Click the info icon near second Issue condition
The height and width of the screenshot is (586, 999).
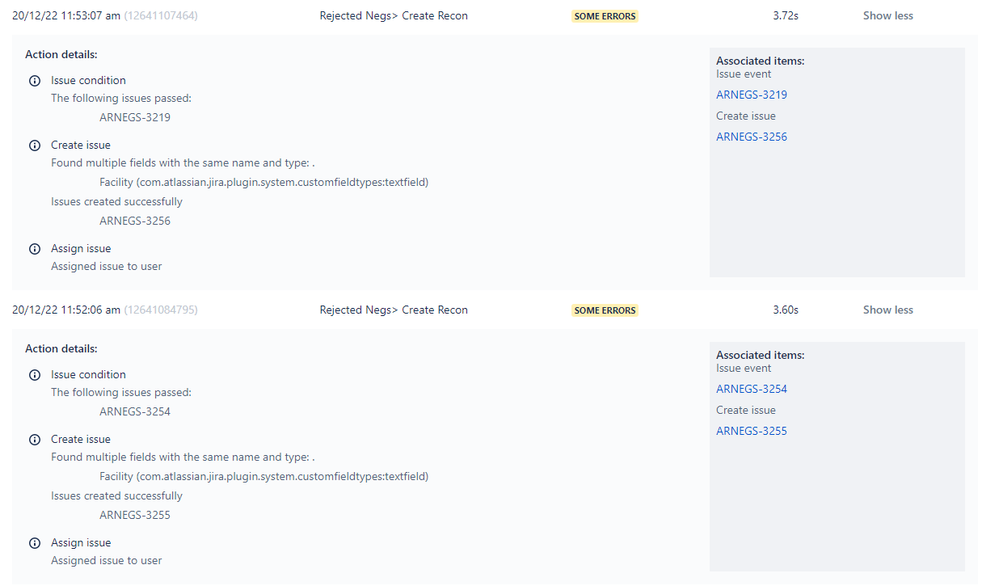(x=34, y=374)
